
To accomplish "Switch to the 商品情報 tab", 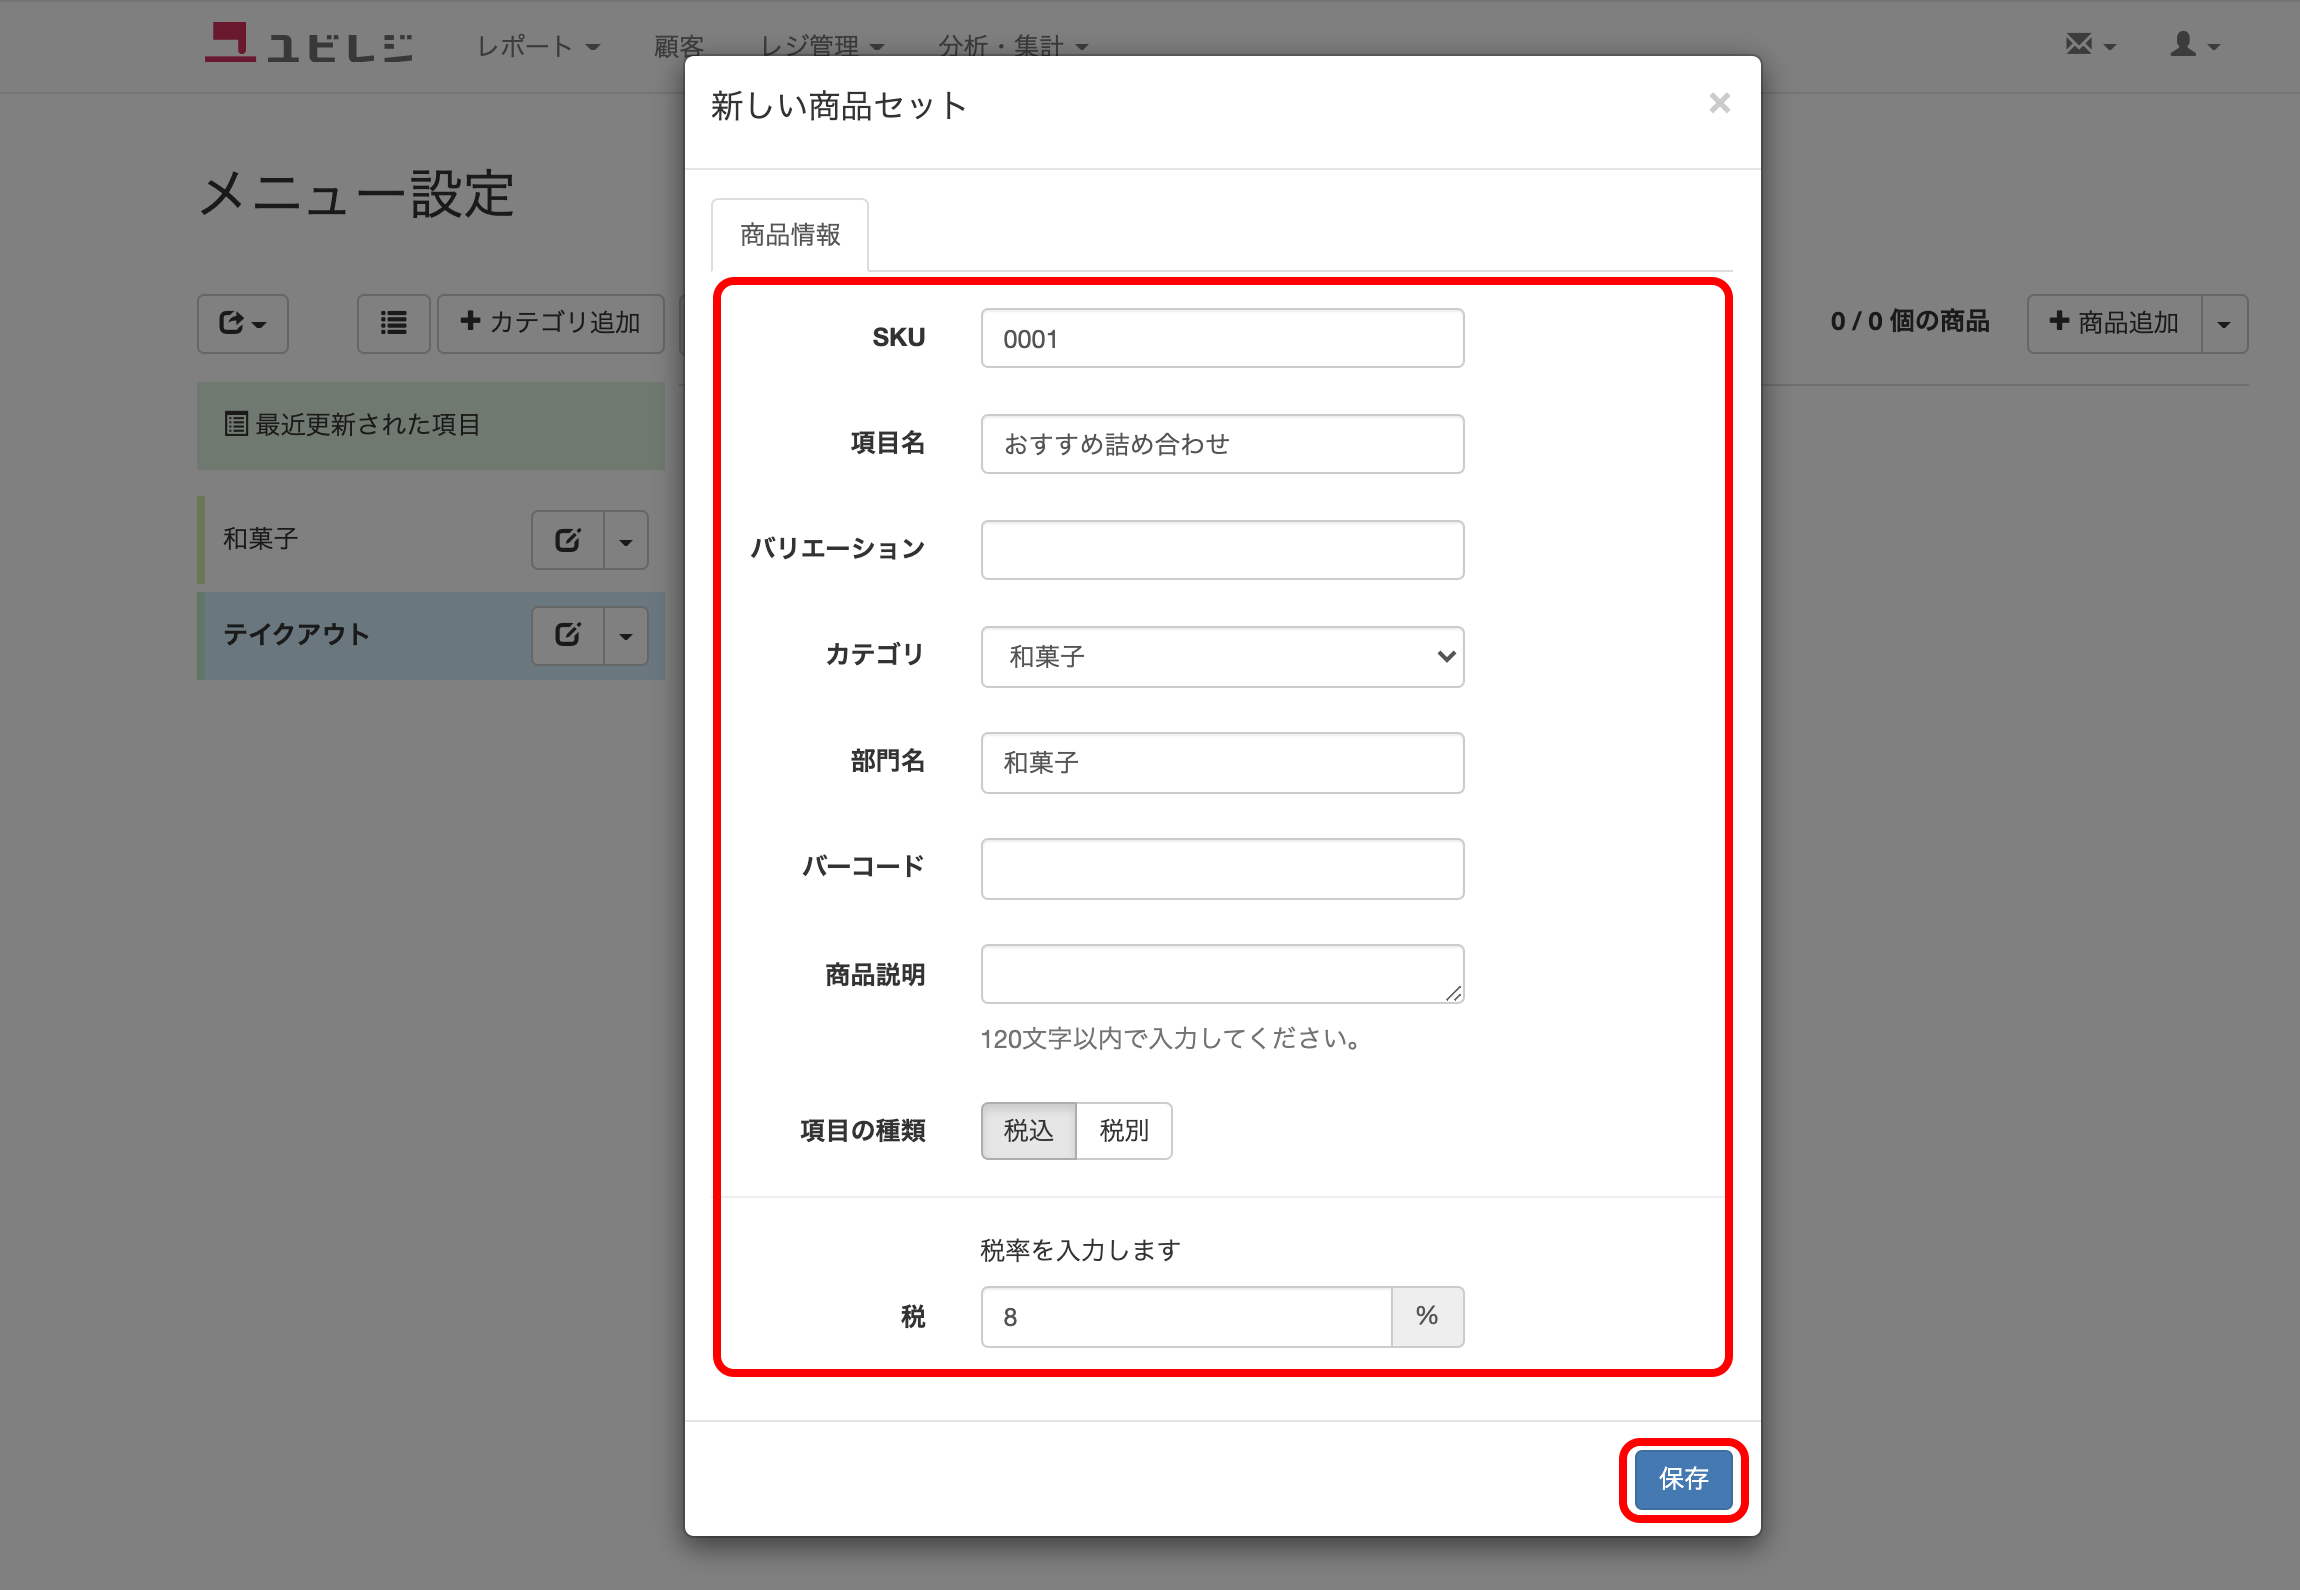I will tap(789, 234).
